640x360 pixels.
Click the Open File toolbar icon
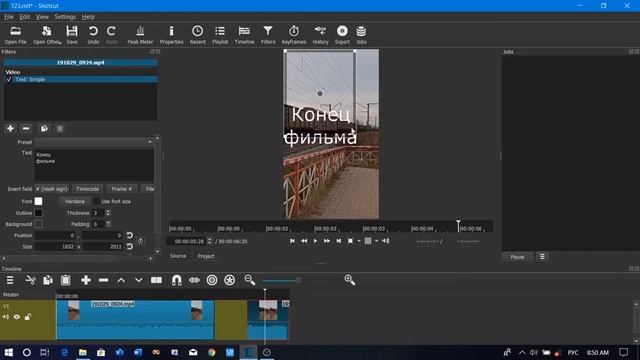16,35
